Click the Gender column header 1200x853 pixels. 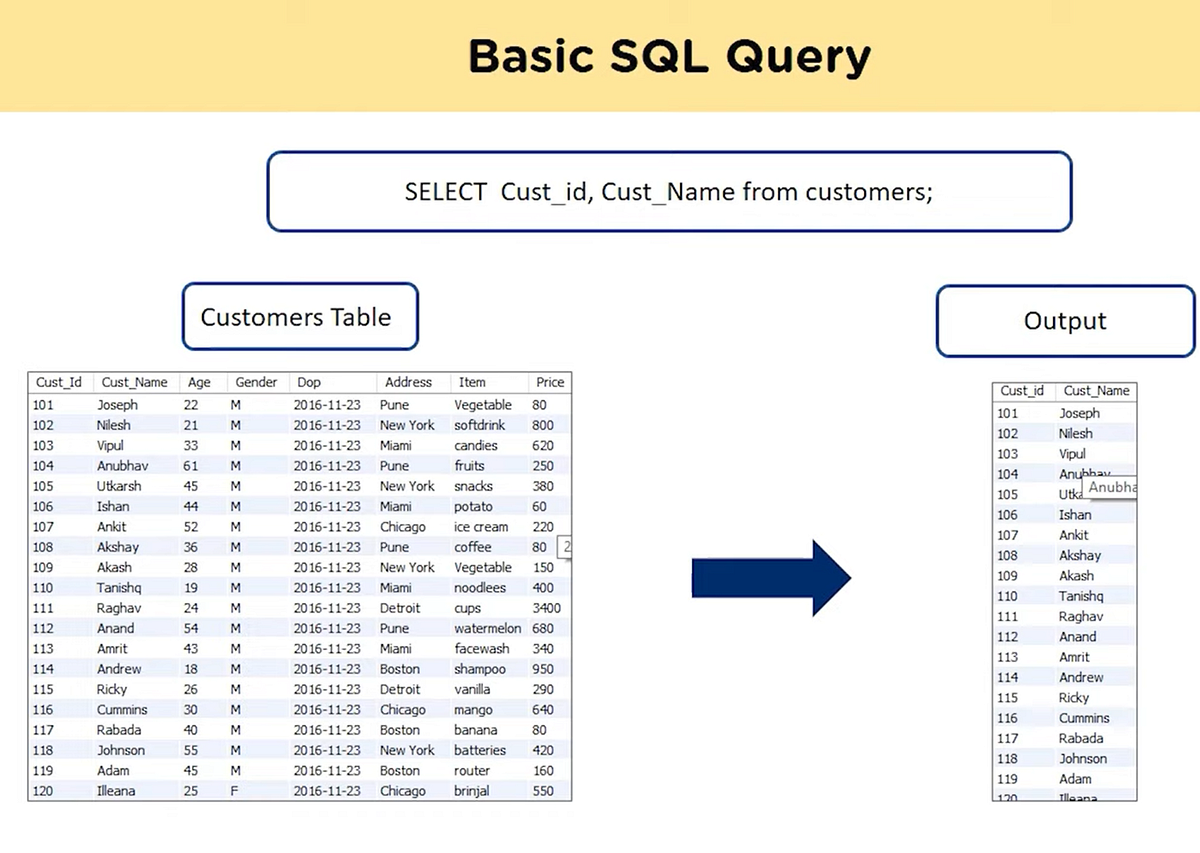pyautogui.click(x=256, y=382)
